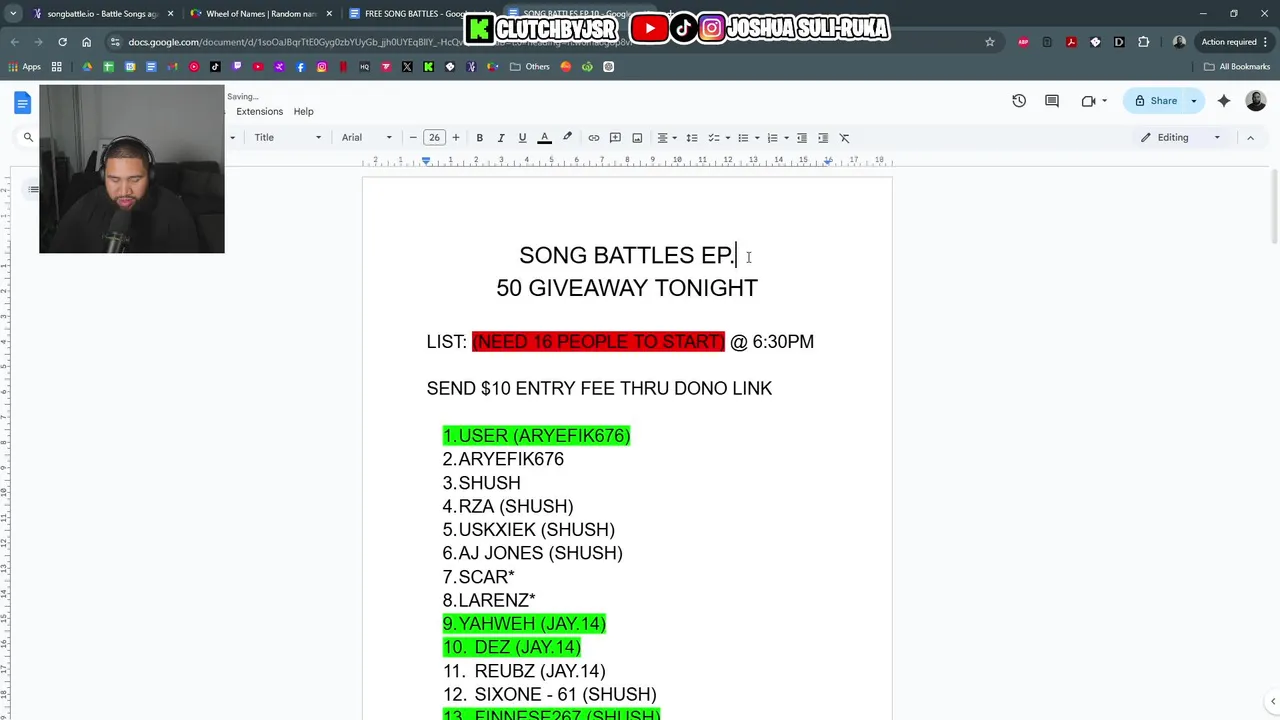
Task: Open the Extensions menu
Action: click(x=259, y=111)
